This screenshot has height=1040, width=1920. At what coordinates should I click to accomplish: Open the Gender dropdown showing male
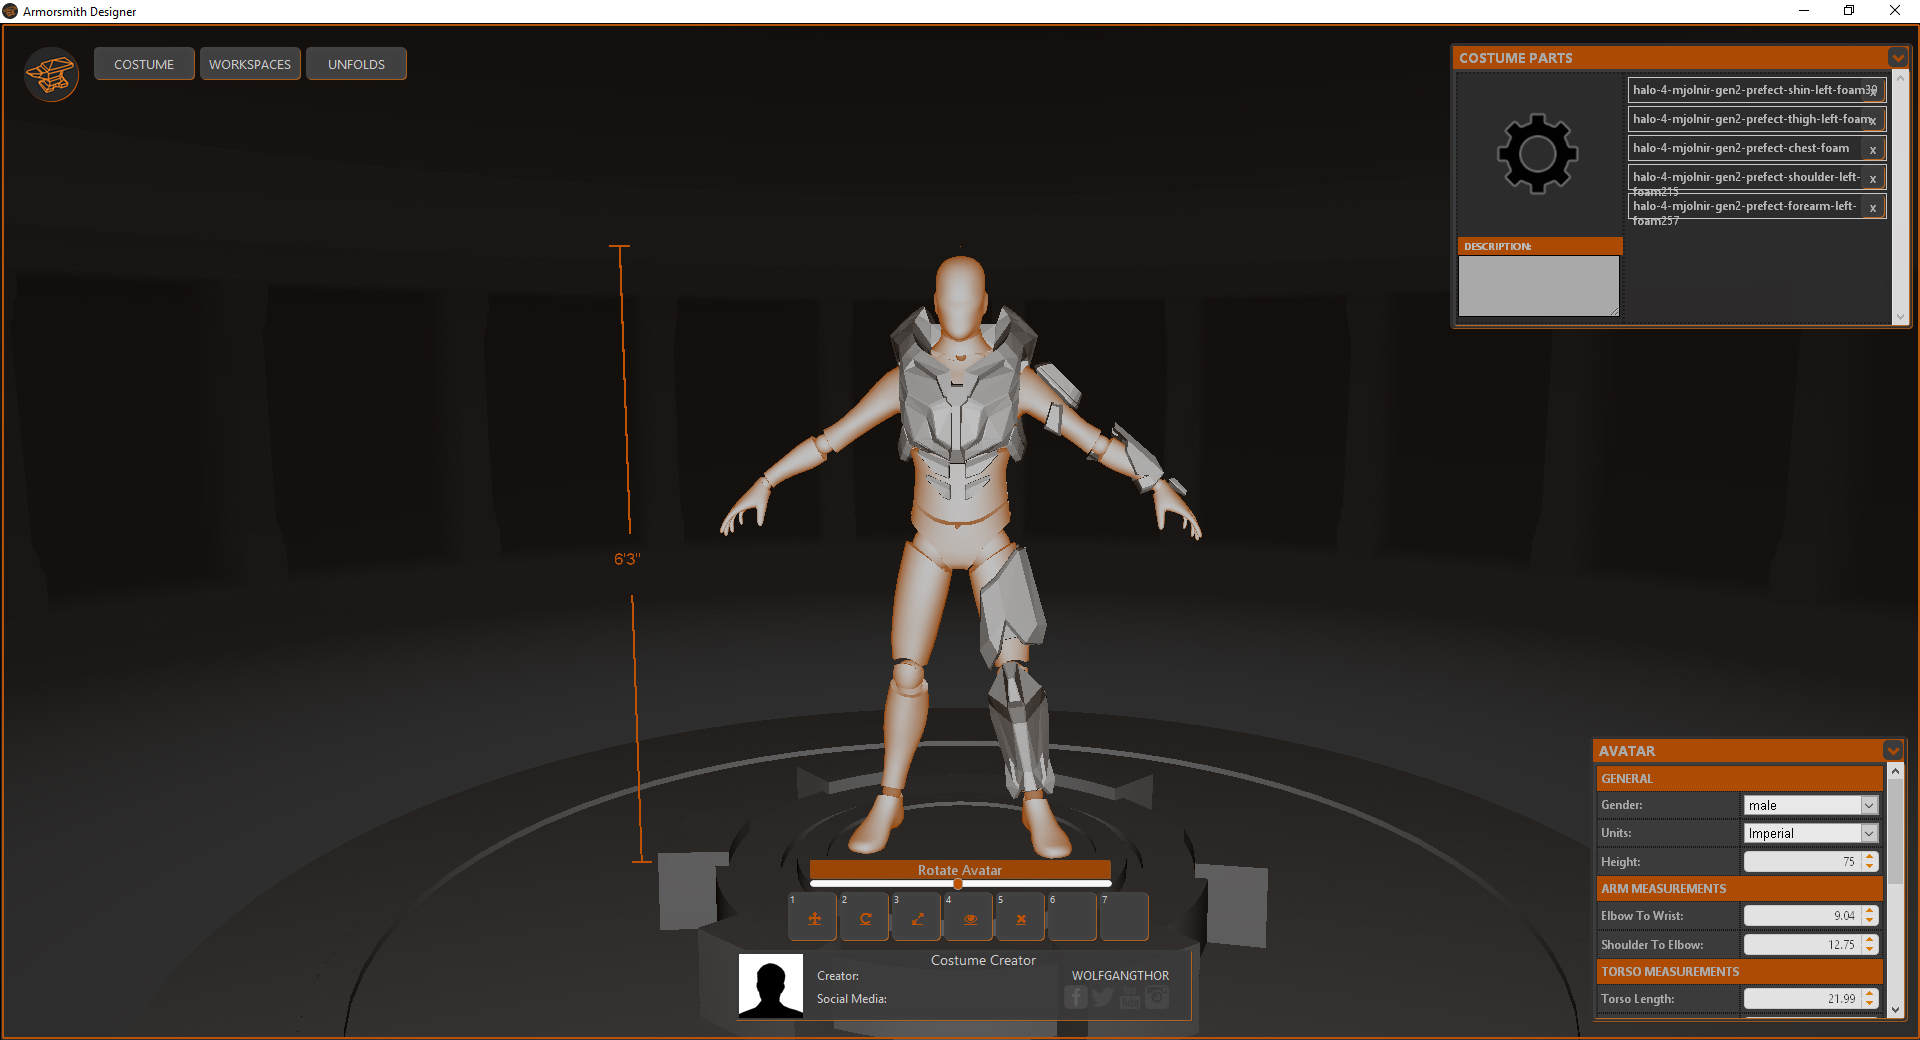point(1811,805)
